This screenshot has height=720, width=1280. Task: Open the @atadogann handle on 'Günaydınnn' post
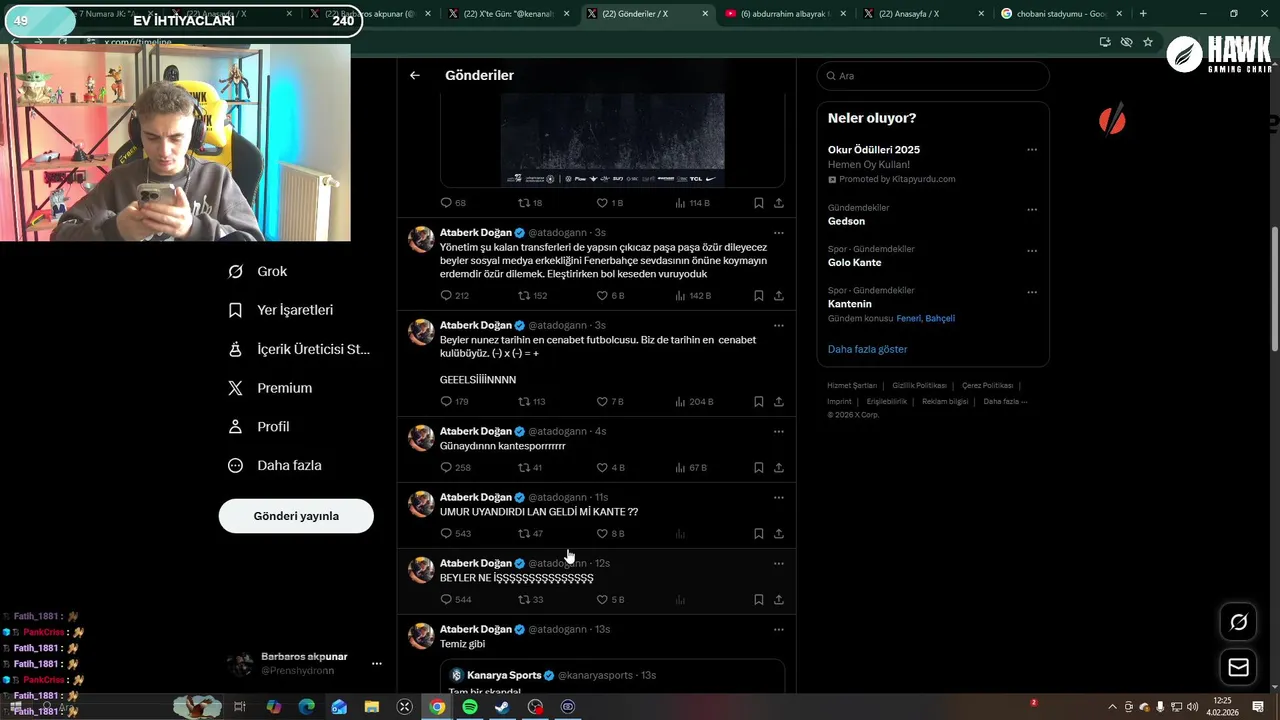(557, 431)
